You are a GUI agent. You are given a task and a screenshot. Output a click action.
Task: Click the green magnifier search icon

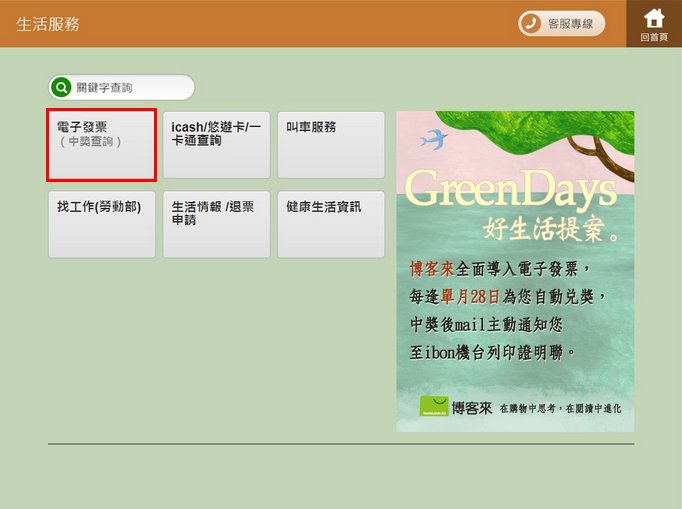click(61, 87)
